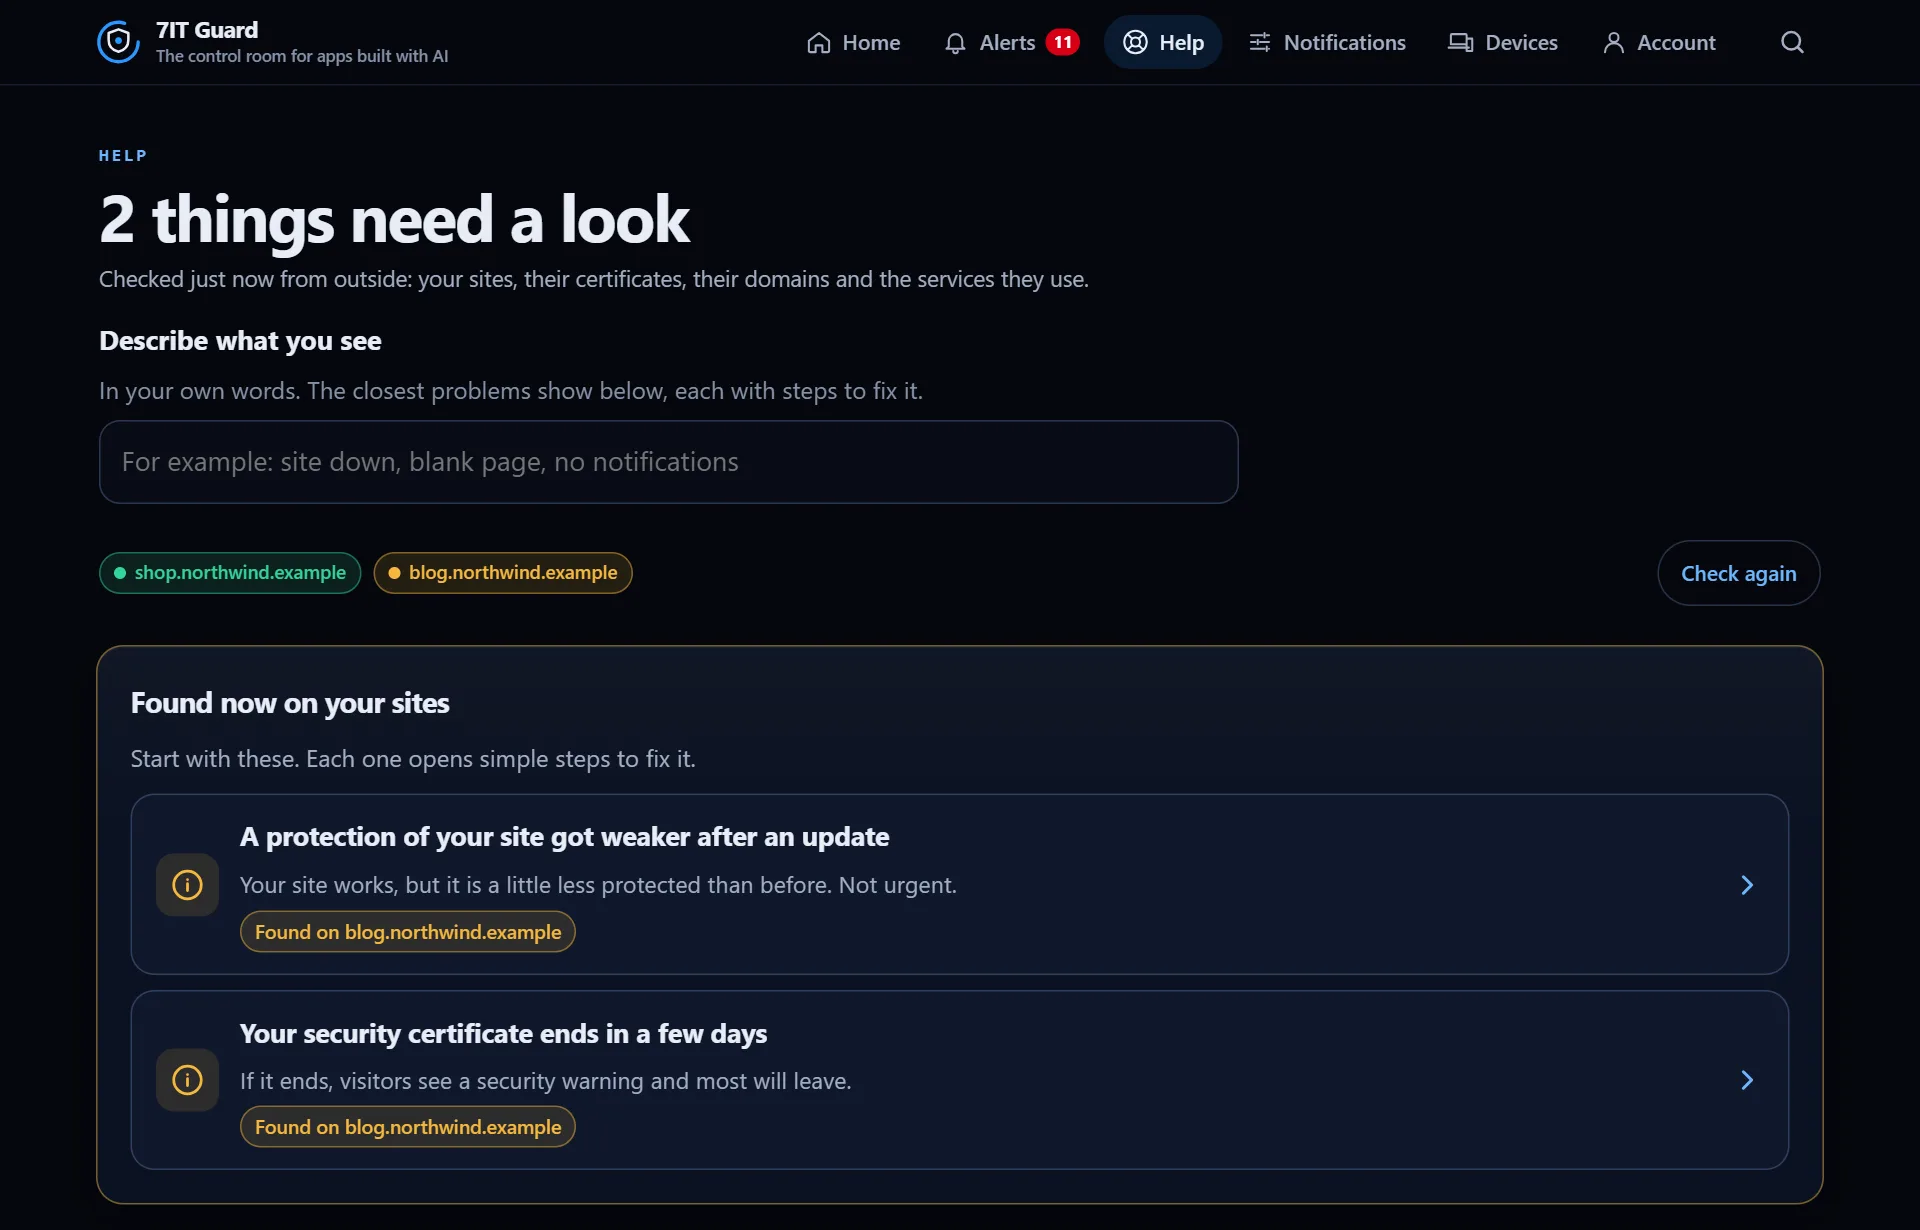Click the Notifications sliders icon
Viewport: 1920px width, 1230px height.
1260,42
